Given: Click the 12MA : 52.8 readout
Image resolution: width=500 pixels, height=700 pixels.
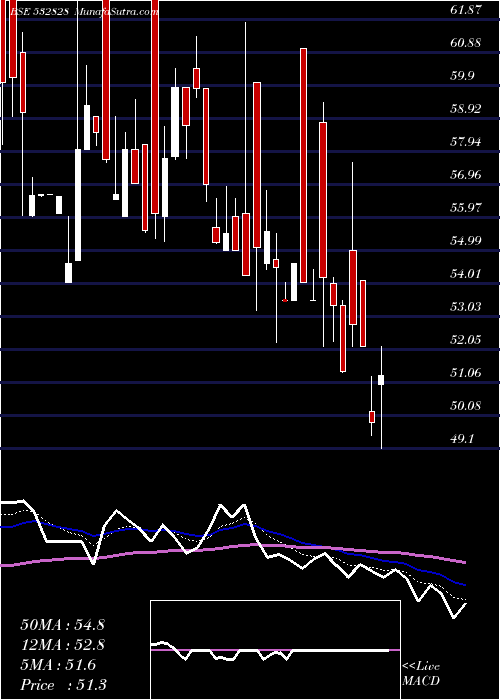Looking at the screenshot, I should 62,645.
